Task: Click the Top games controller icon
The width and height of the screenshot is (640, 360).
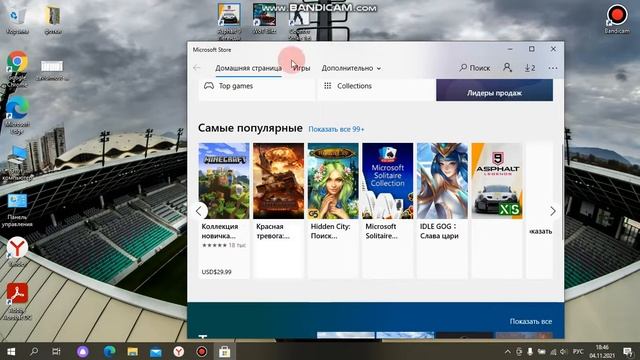Action: pyautogui.click(x=209, y=86)
